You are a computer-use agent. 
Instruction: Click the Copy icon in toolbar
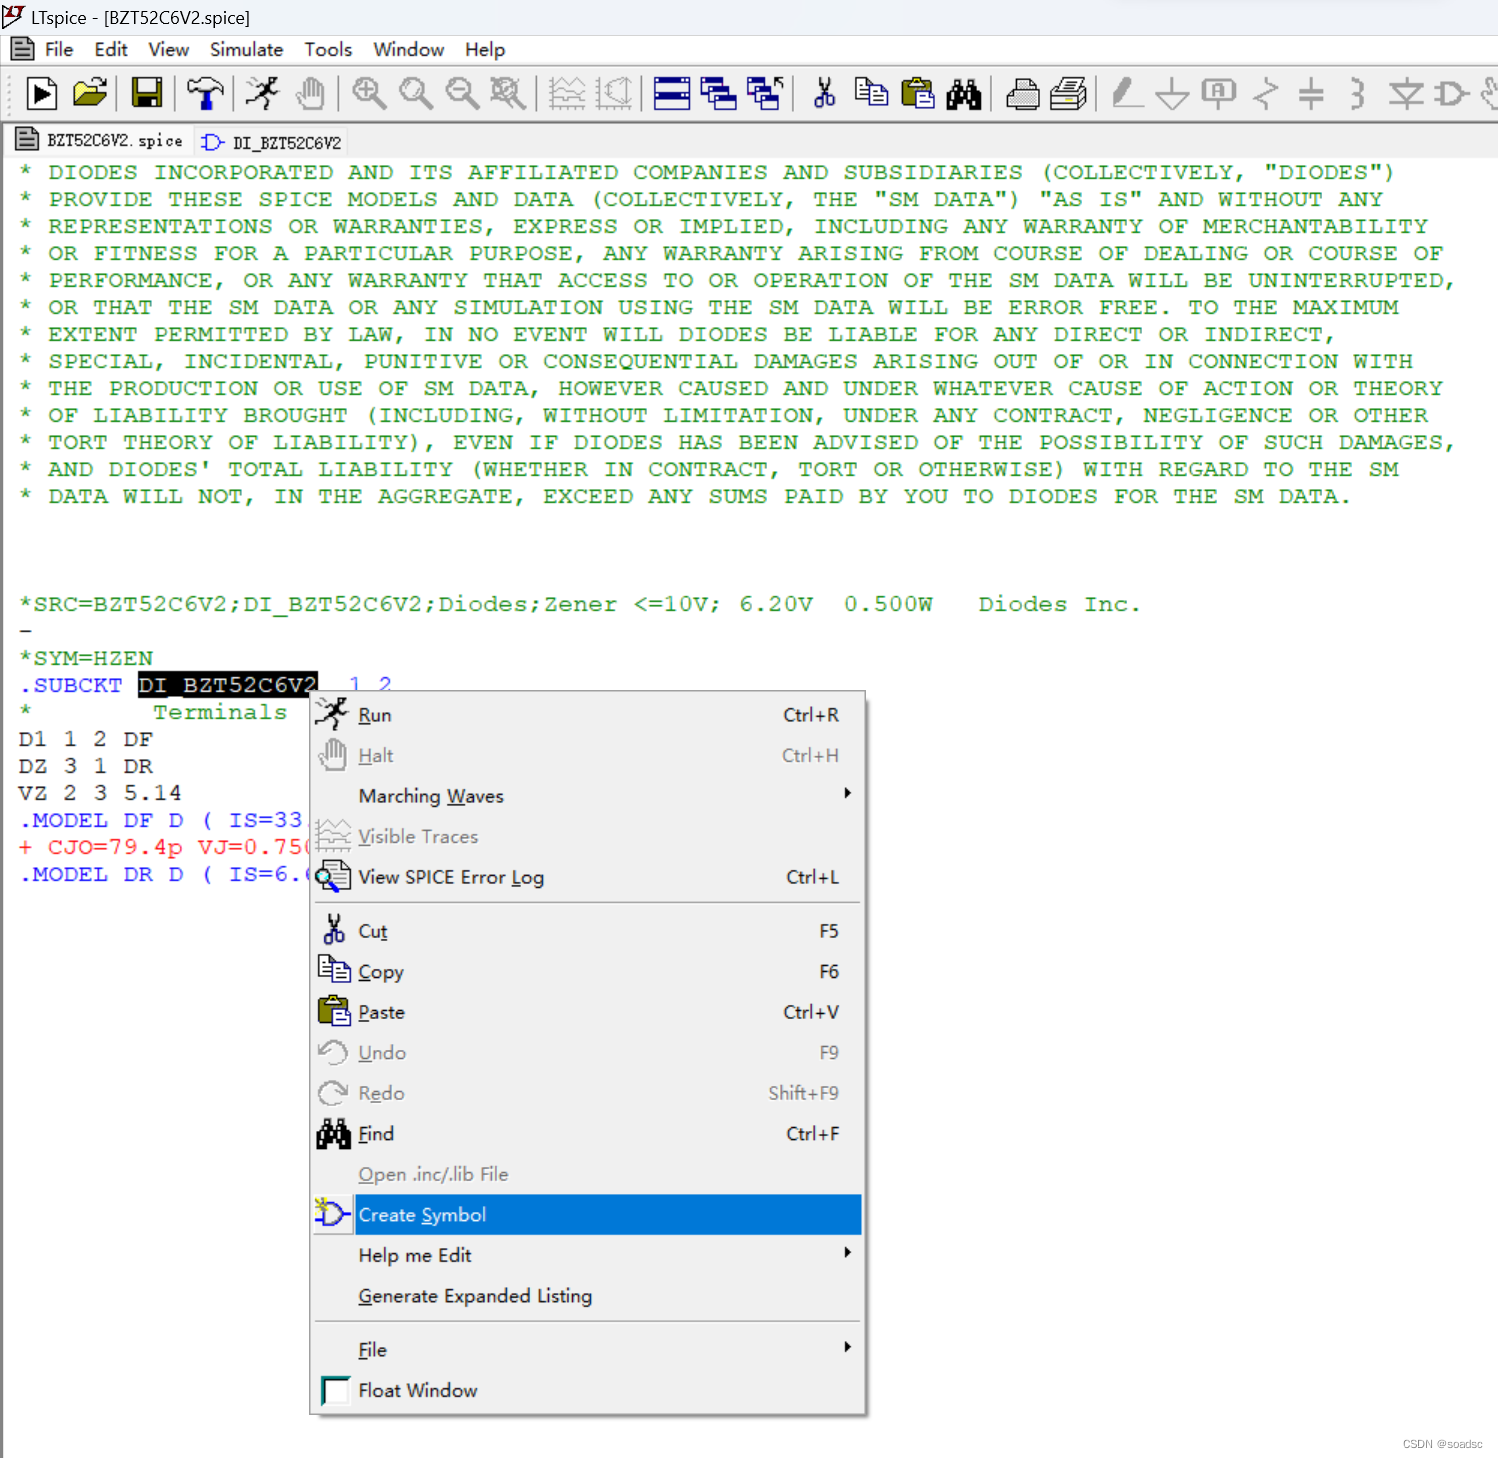(871, 94)
